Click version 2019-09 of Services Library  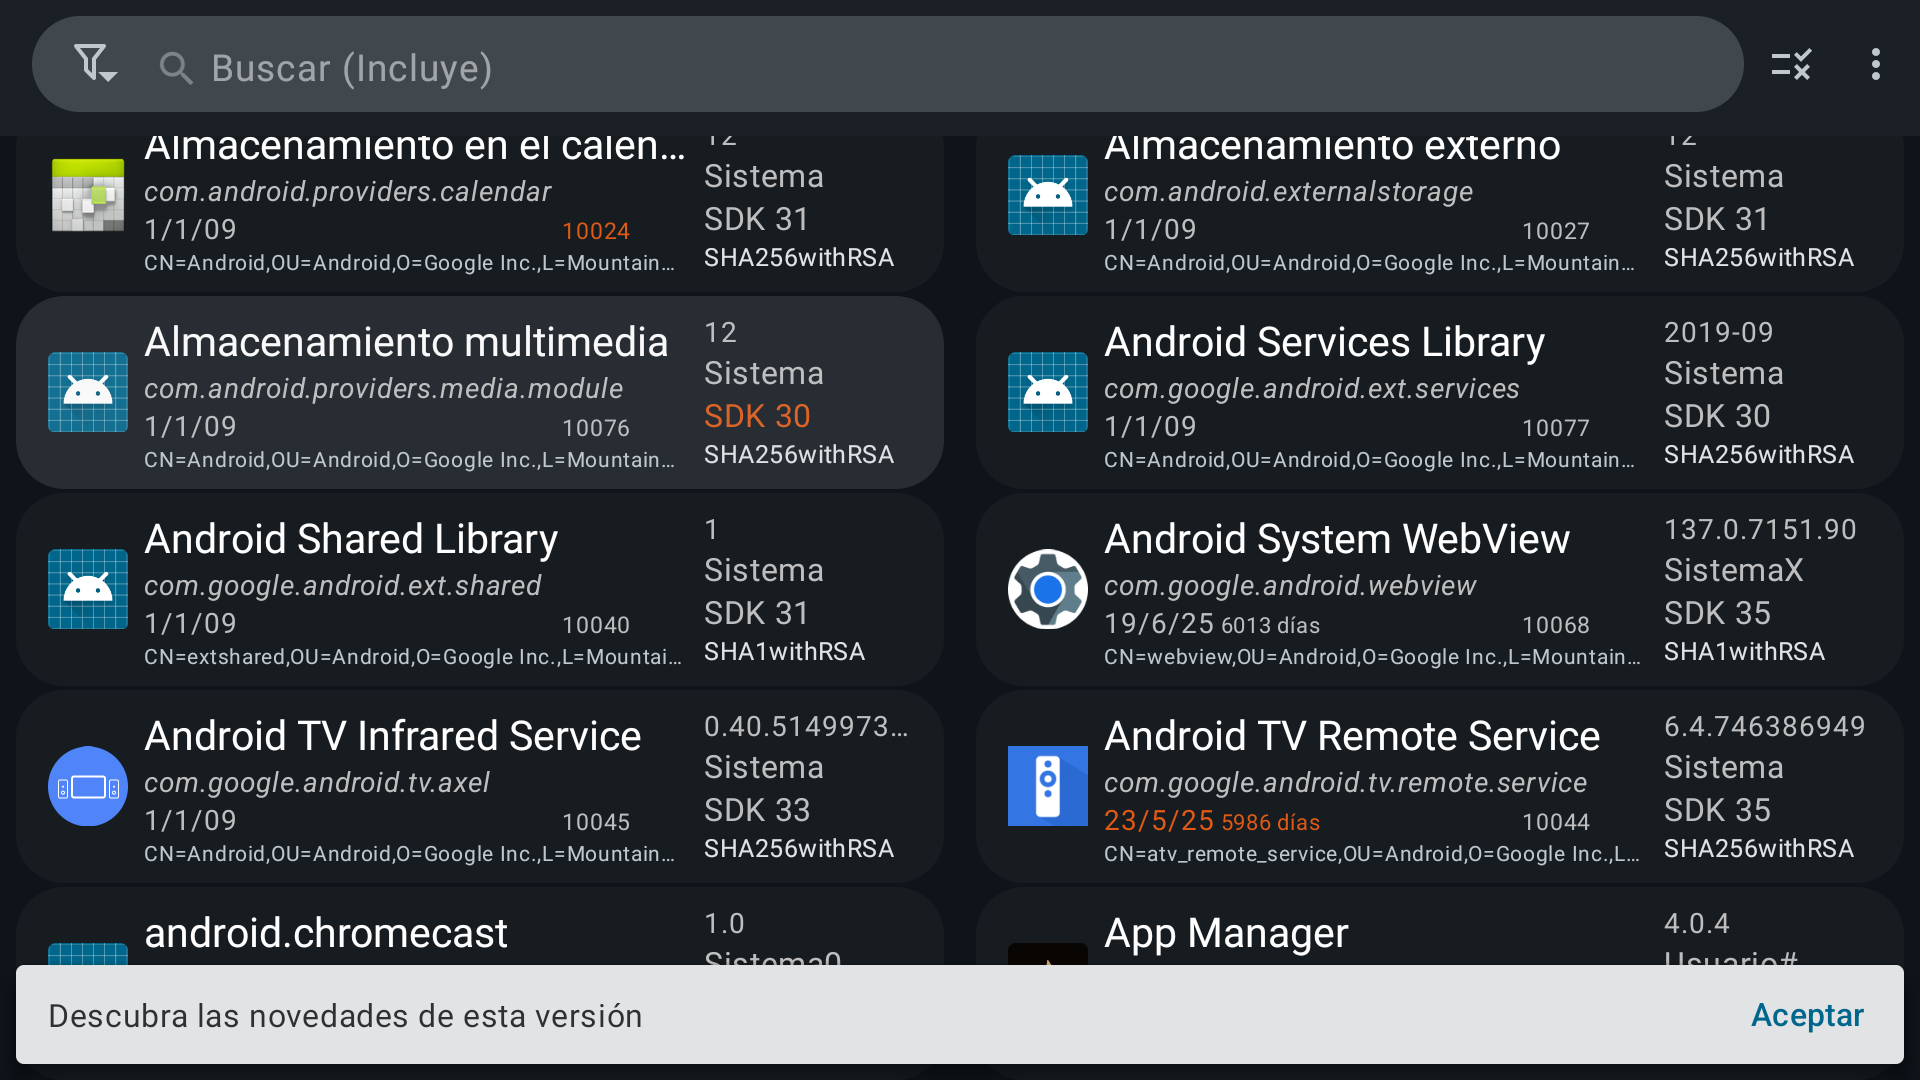tap(1718, 332)
